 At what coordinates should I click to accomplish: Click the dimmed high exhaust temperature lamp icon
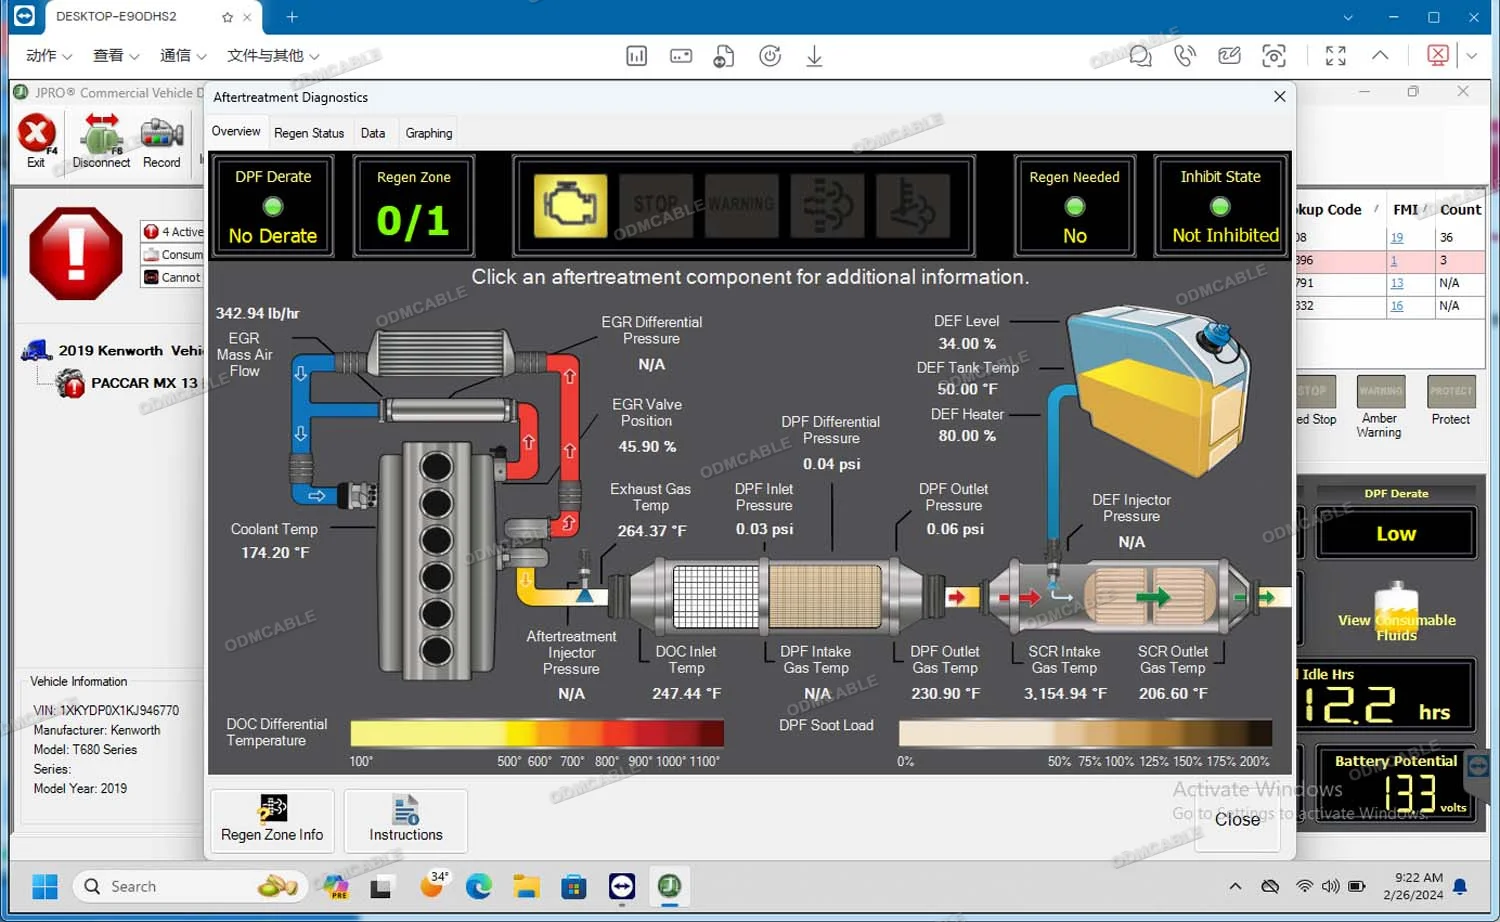912,206
